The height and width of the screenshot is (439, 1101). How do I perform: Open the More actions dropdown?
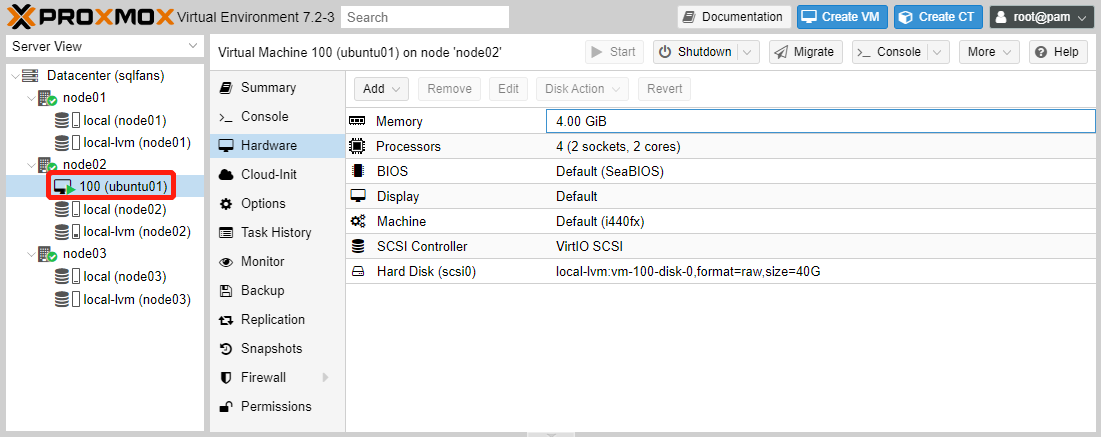pos(989,52)
